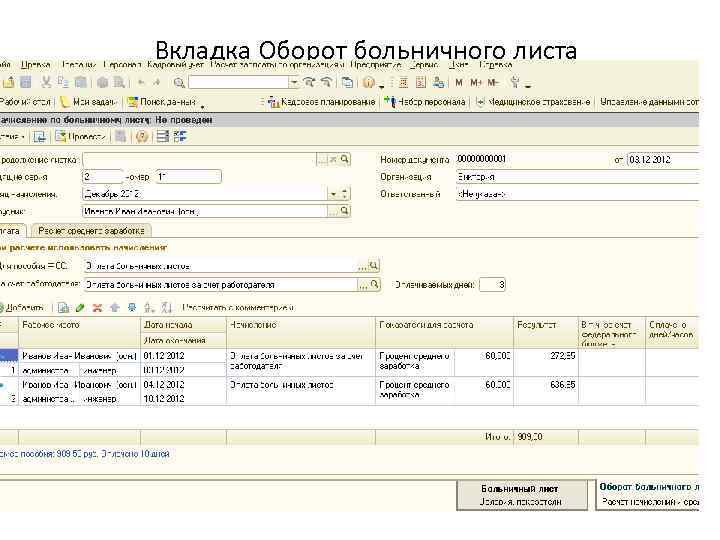Click ellipsis in employer-paid accrual field

(x=363, y=285)
